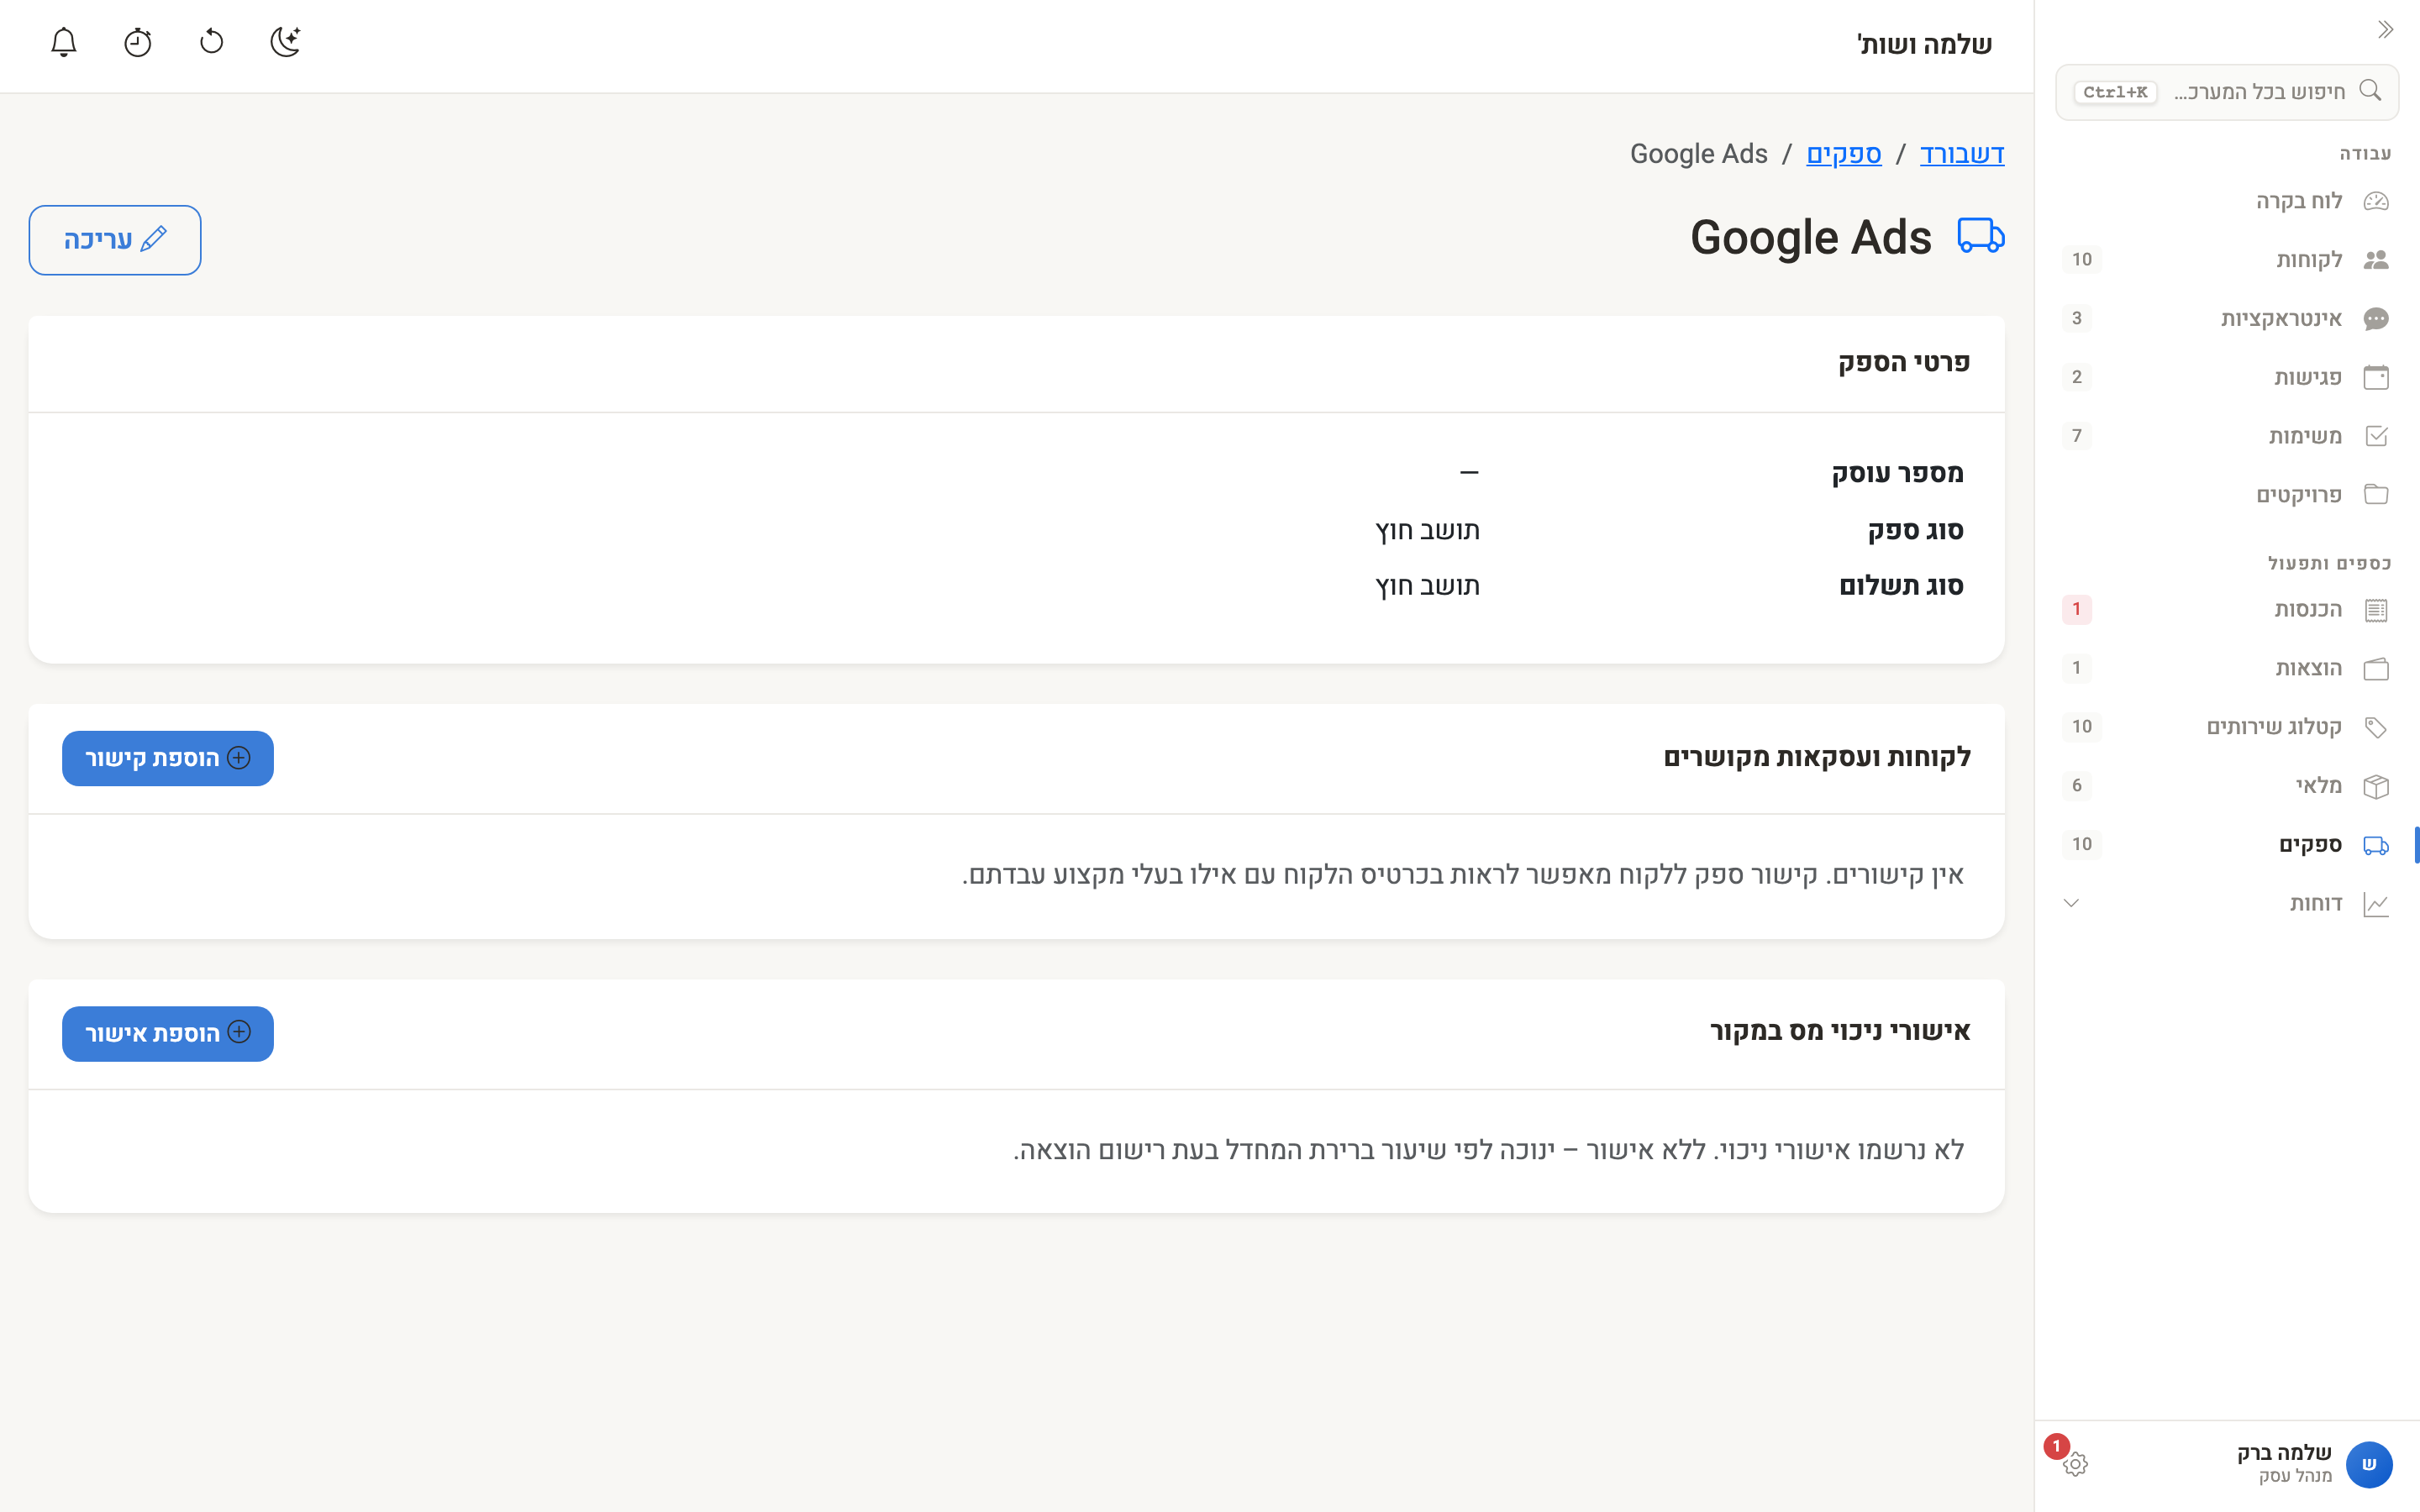Open the notifications bell

point(64,42)
